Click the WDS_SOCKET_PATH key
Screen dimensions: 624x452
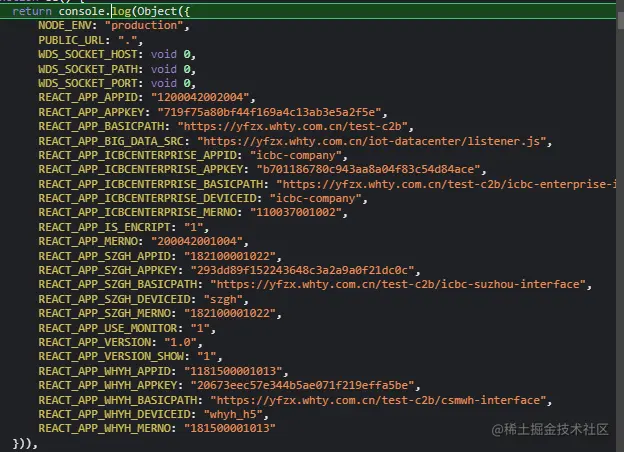(88, 69)
